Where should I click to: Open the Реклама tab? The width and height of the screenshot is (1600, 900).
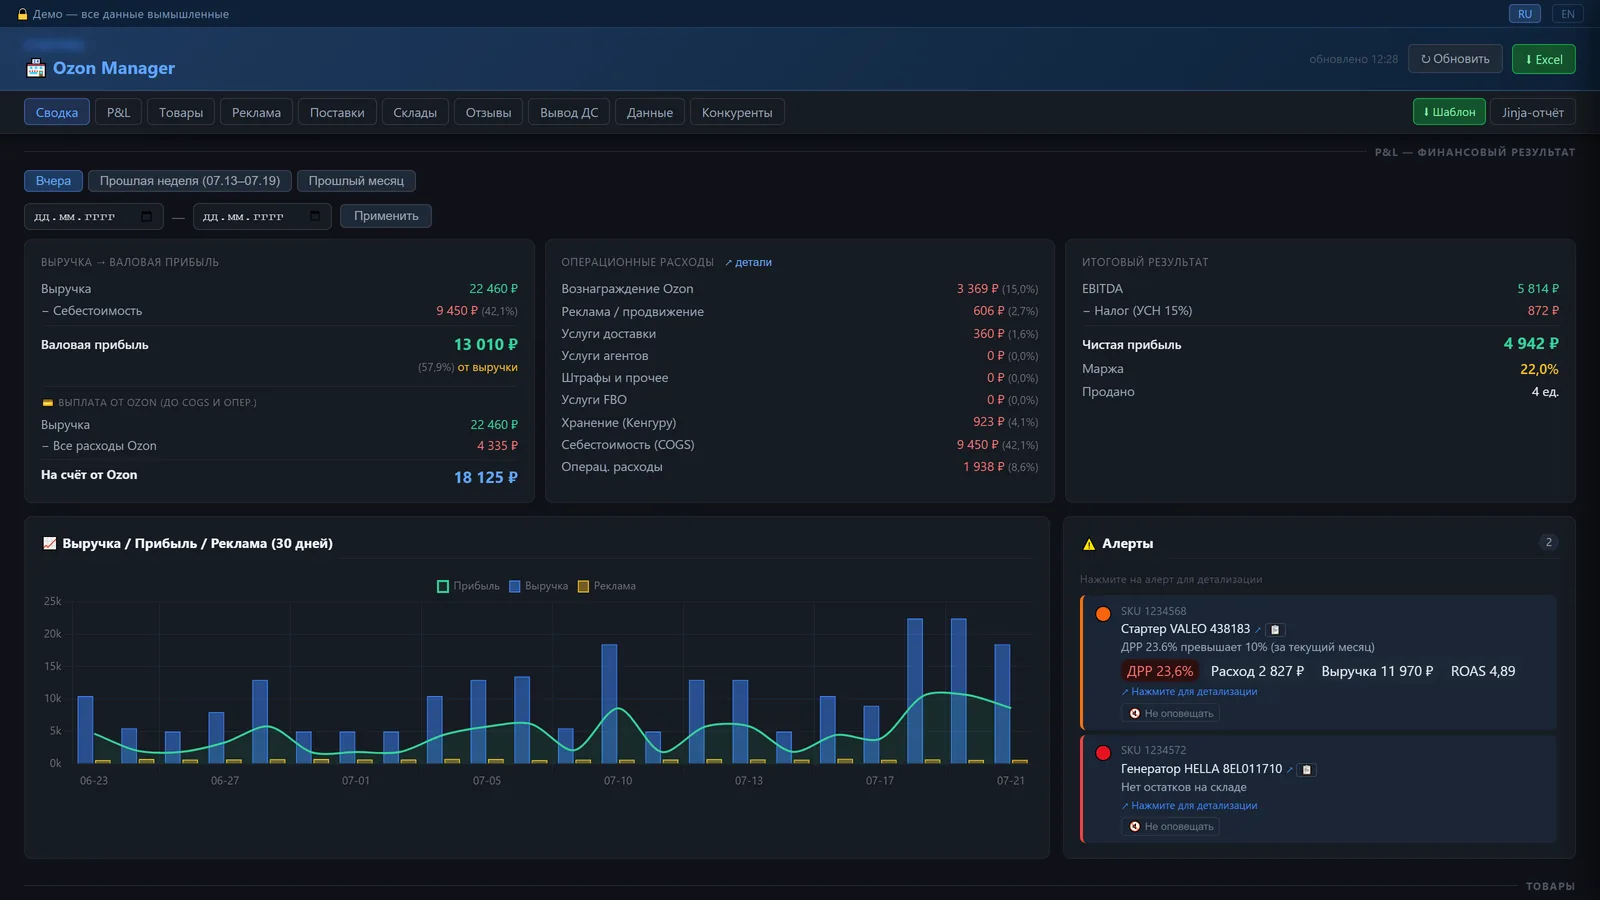tap(256, 112)
